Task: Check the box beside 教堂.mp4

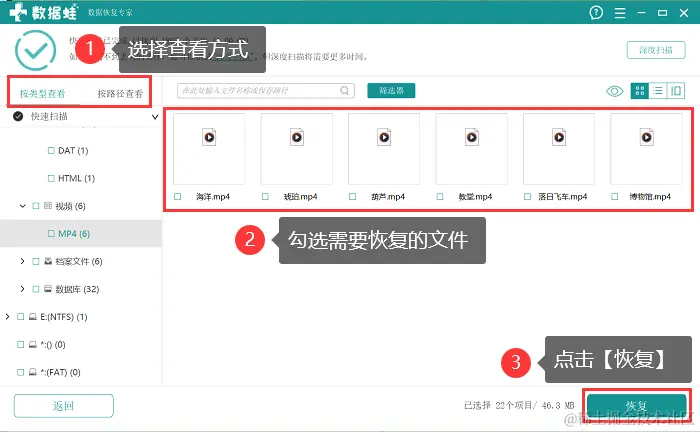Action: (440, 196)
